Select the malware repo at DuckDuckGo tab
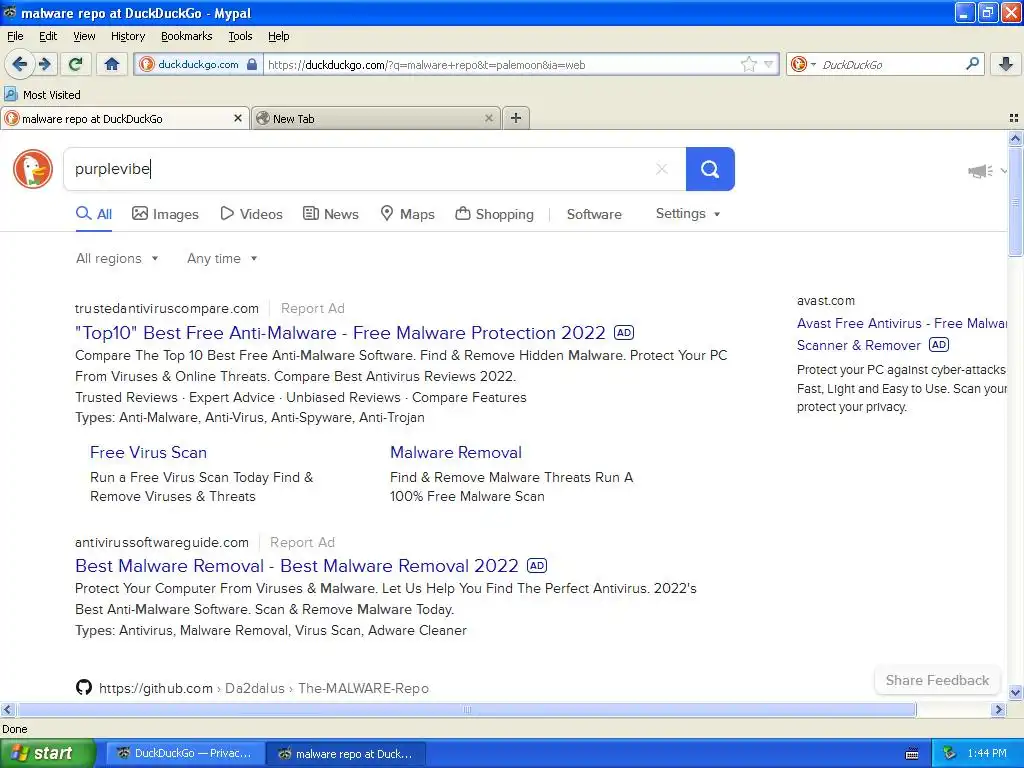Screen dimensions: 1024x768 [x=124, y=118]
